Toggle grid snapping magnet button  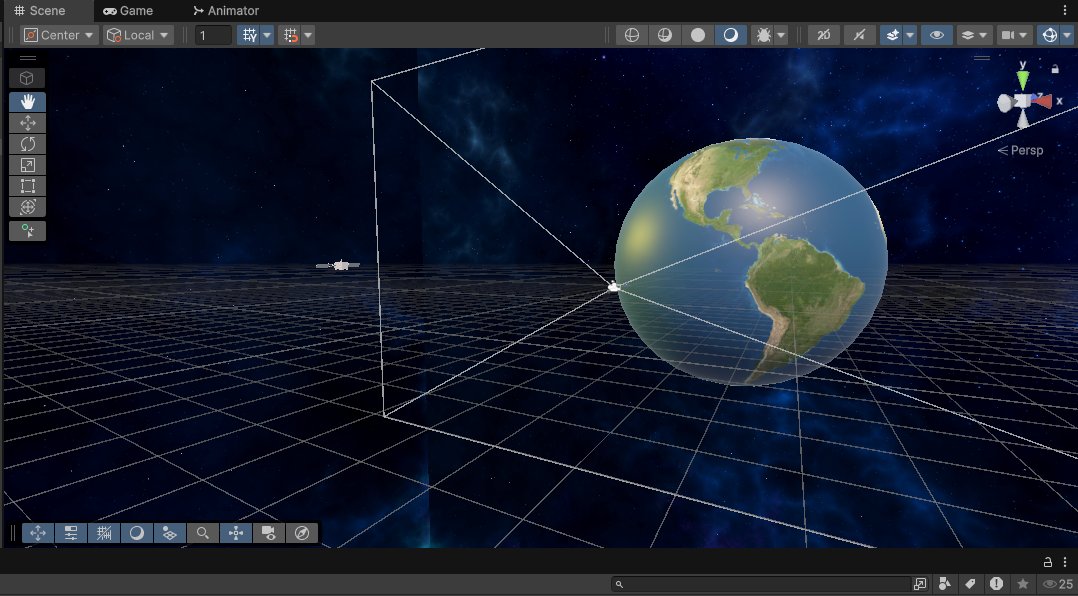(291, 35)
